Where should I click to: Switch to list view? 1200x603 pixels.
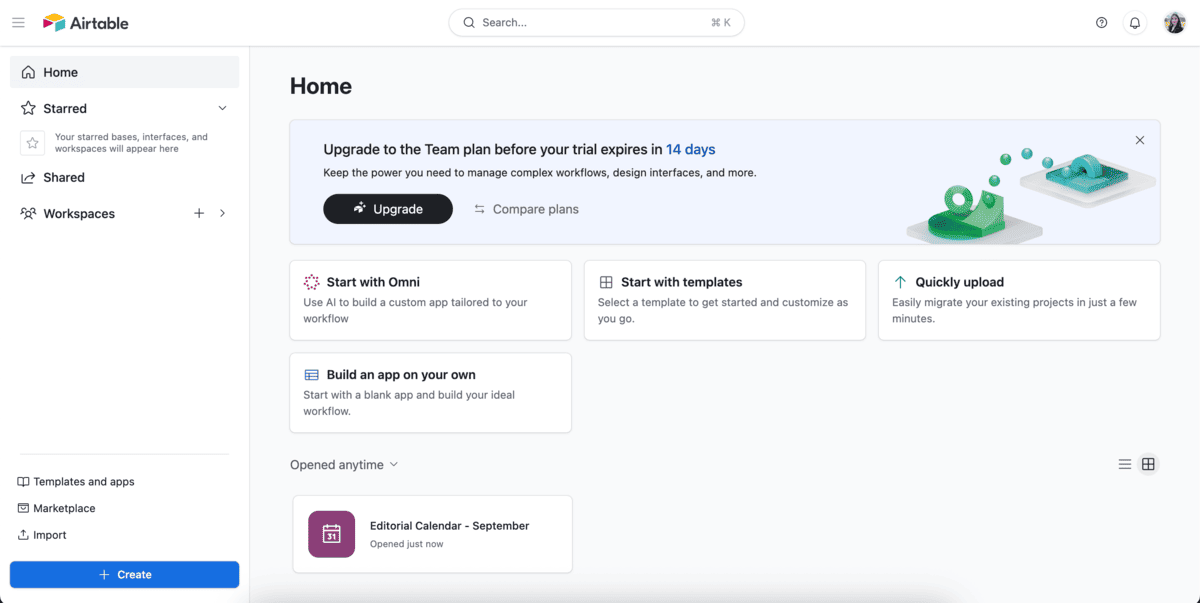click(1124, 464)
